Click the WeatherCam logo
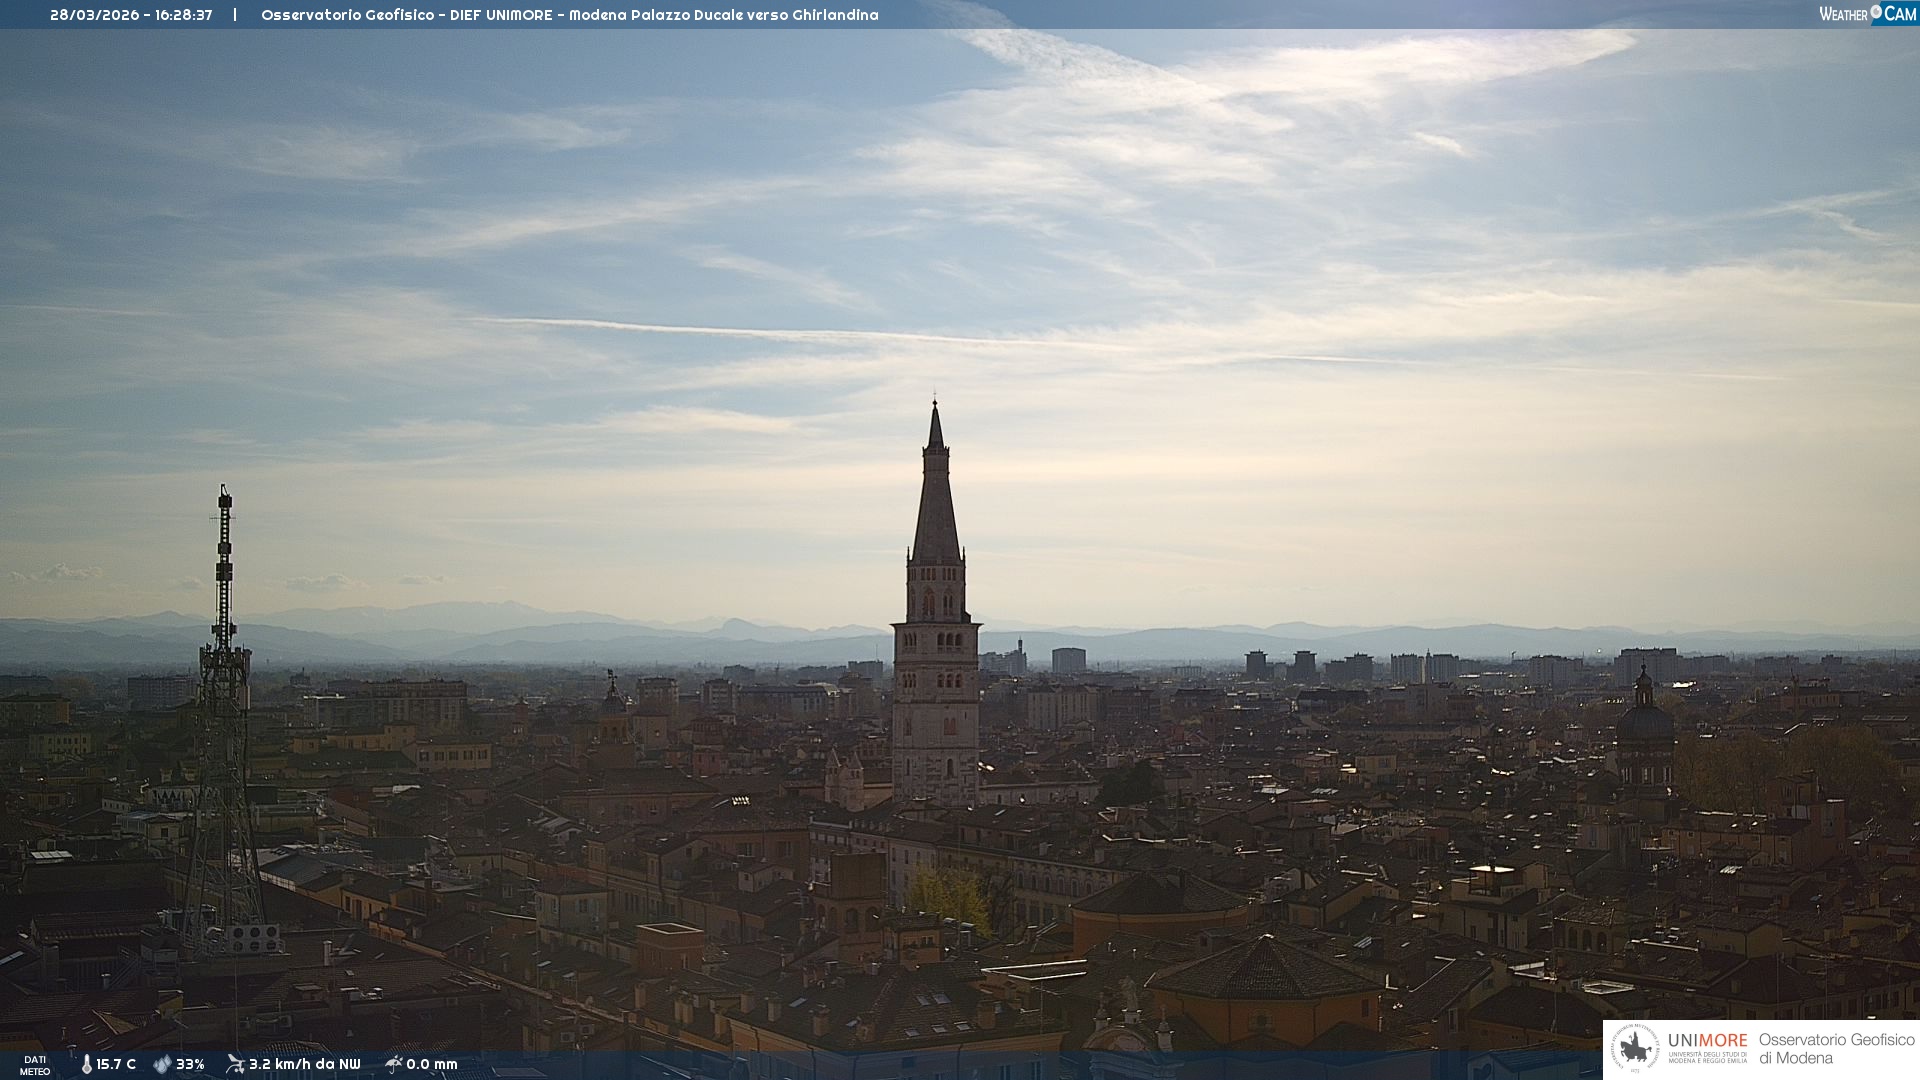The image size is (1920, 1080). 1866,14
